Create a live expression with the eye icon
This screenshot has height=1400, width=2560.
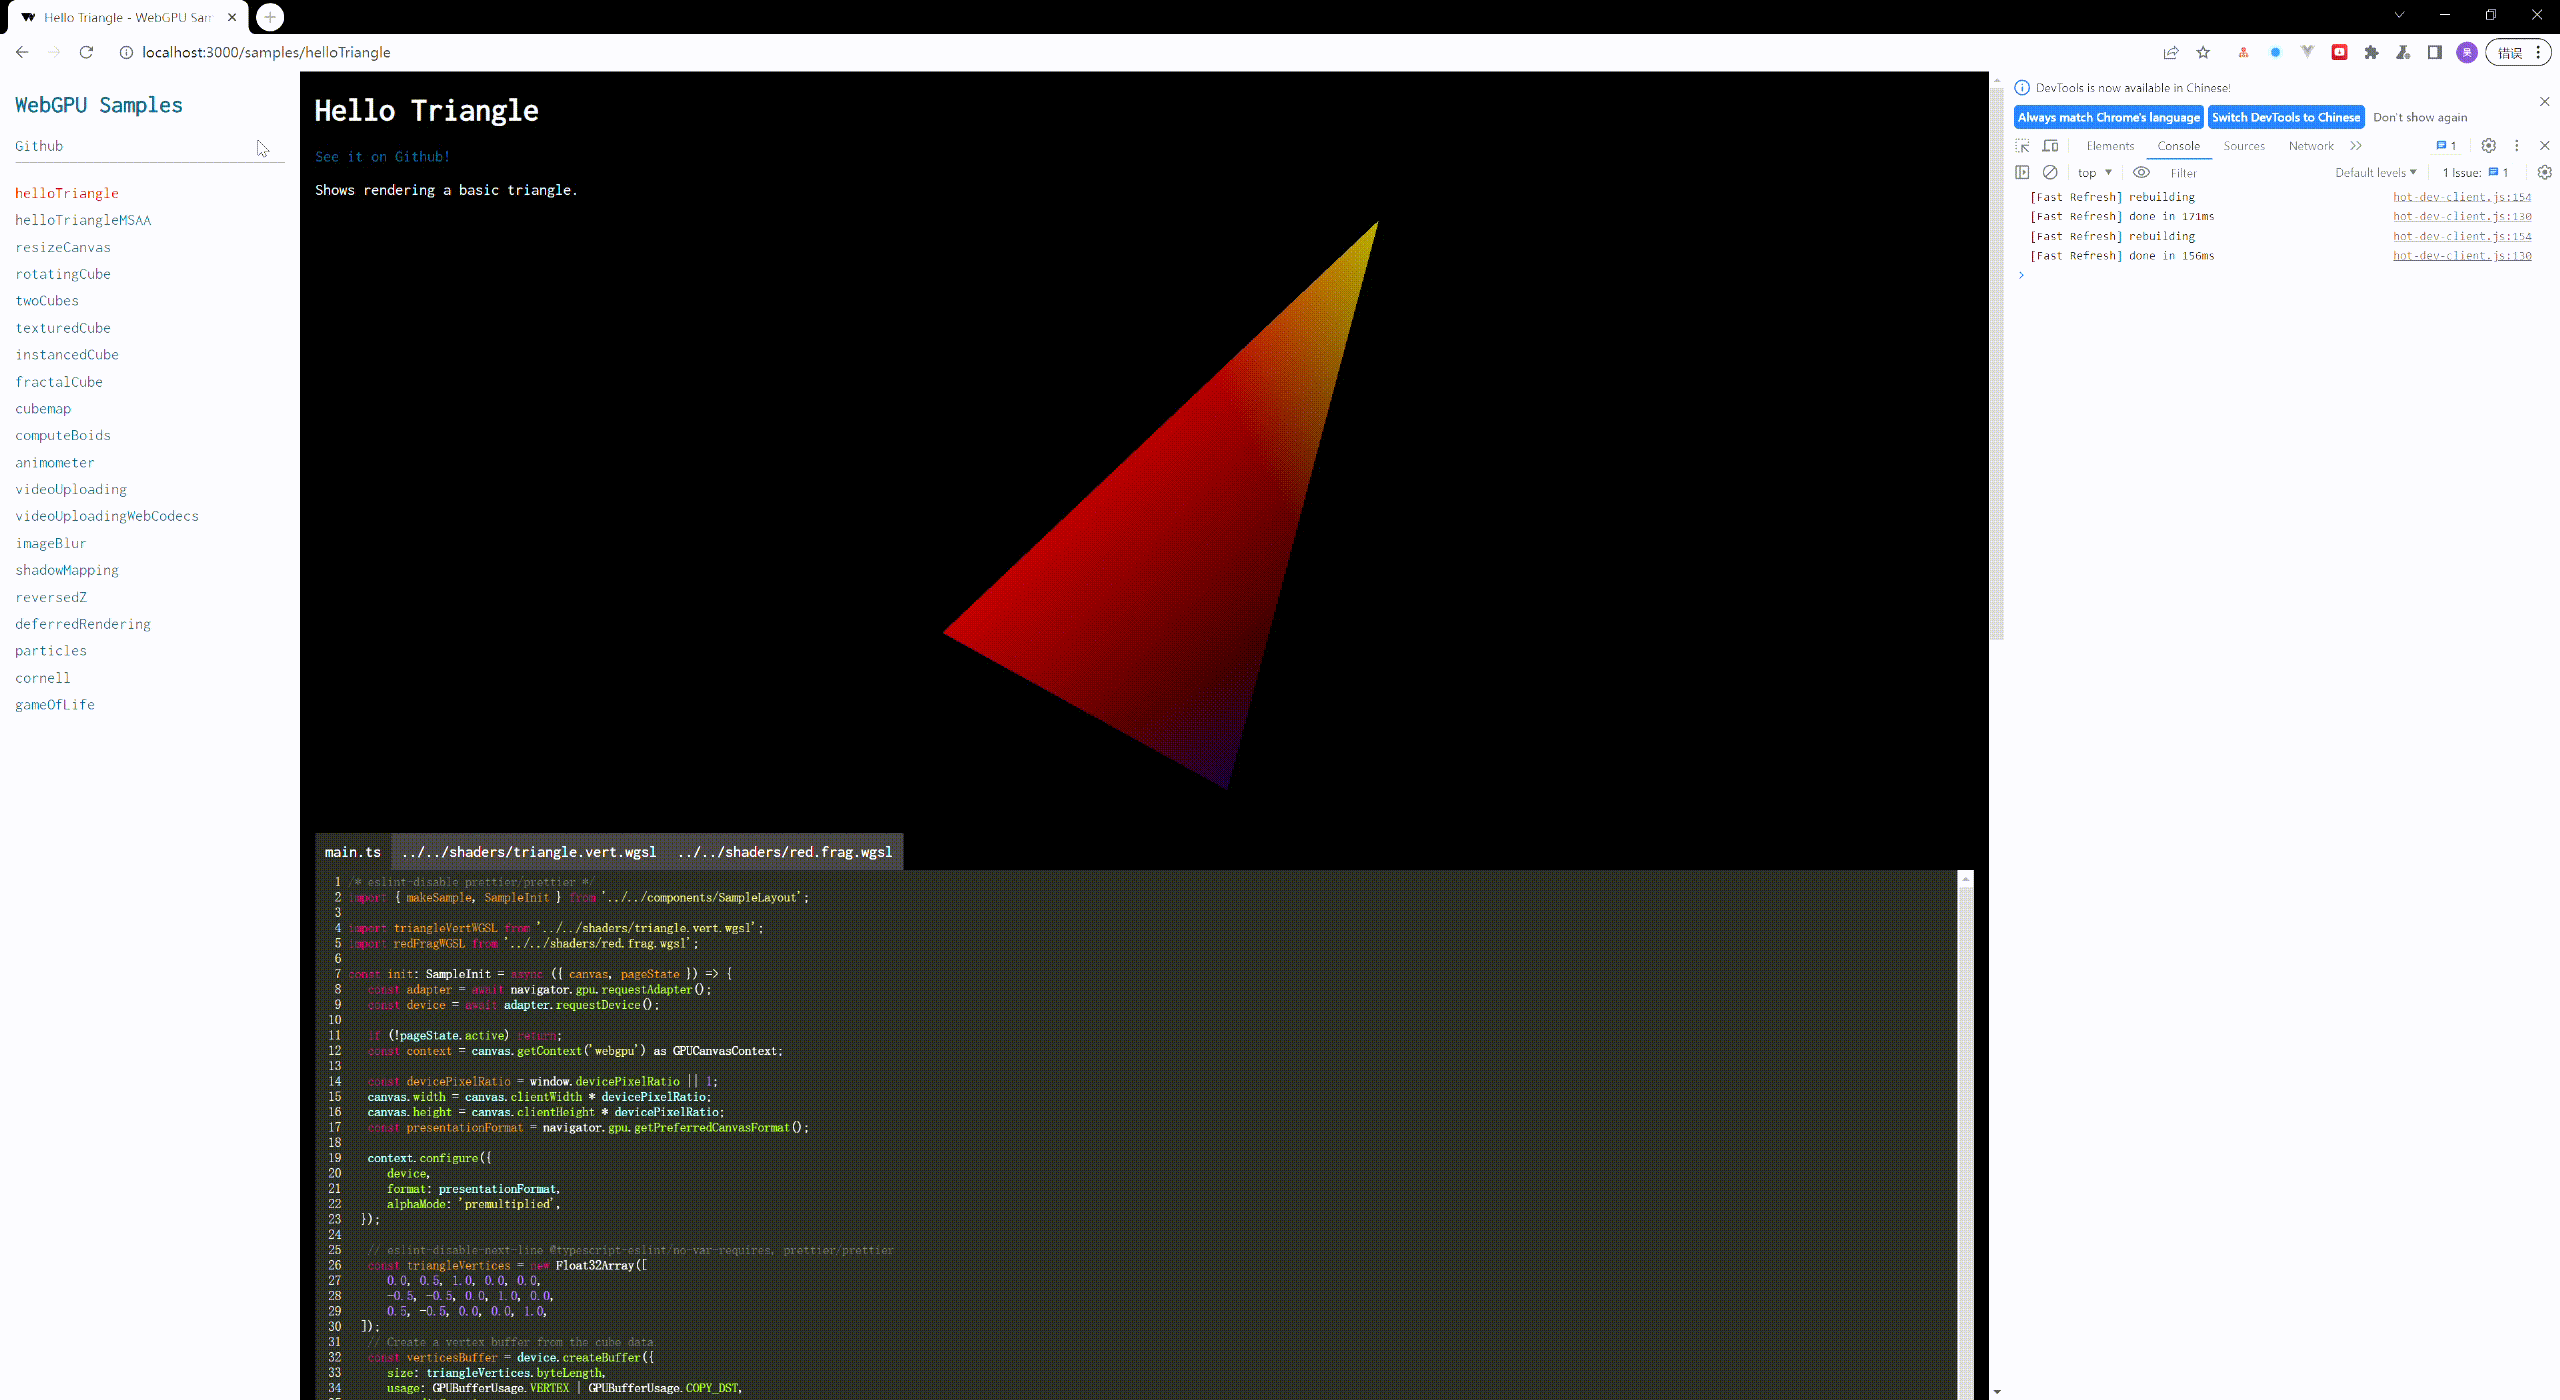point(2141,173)
